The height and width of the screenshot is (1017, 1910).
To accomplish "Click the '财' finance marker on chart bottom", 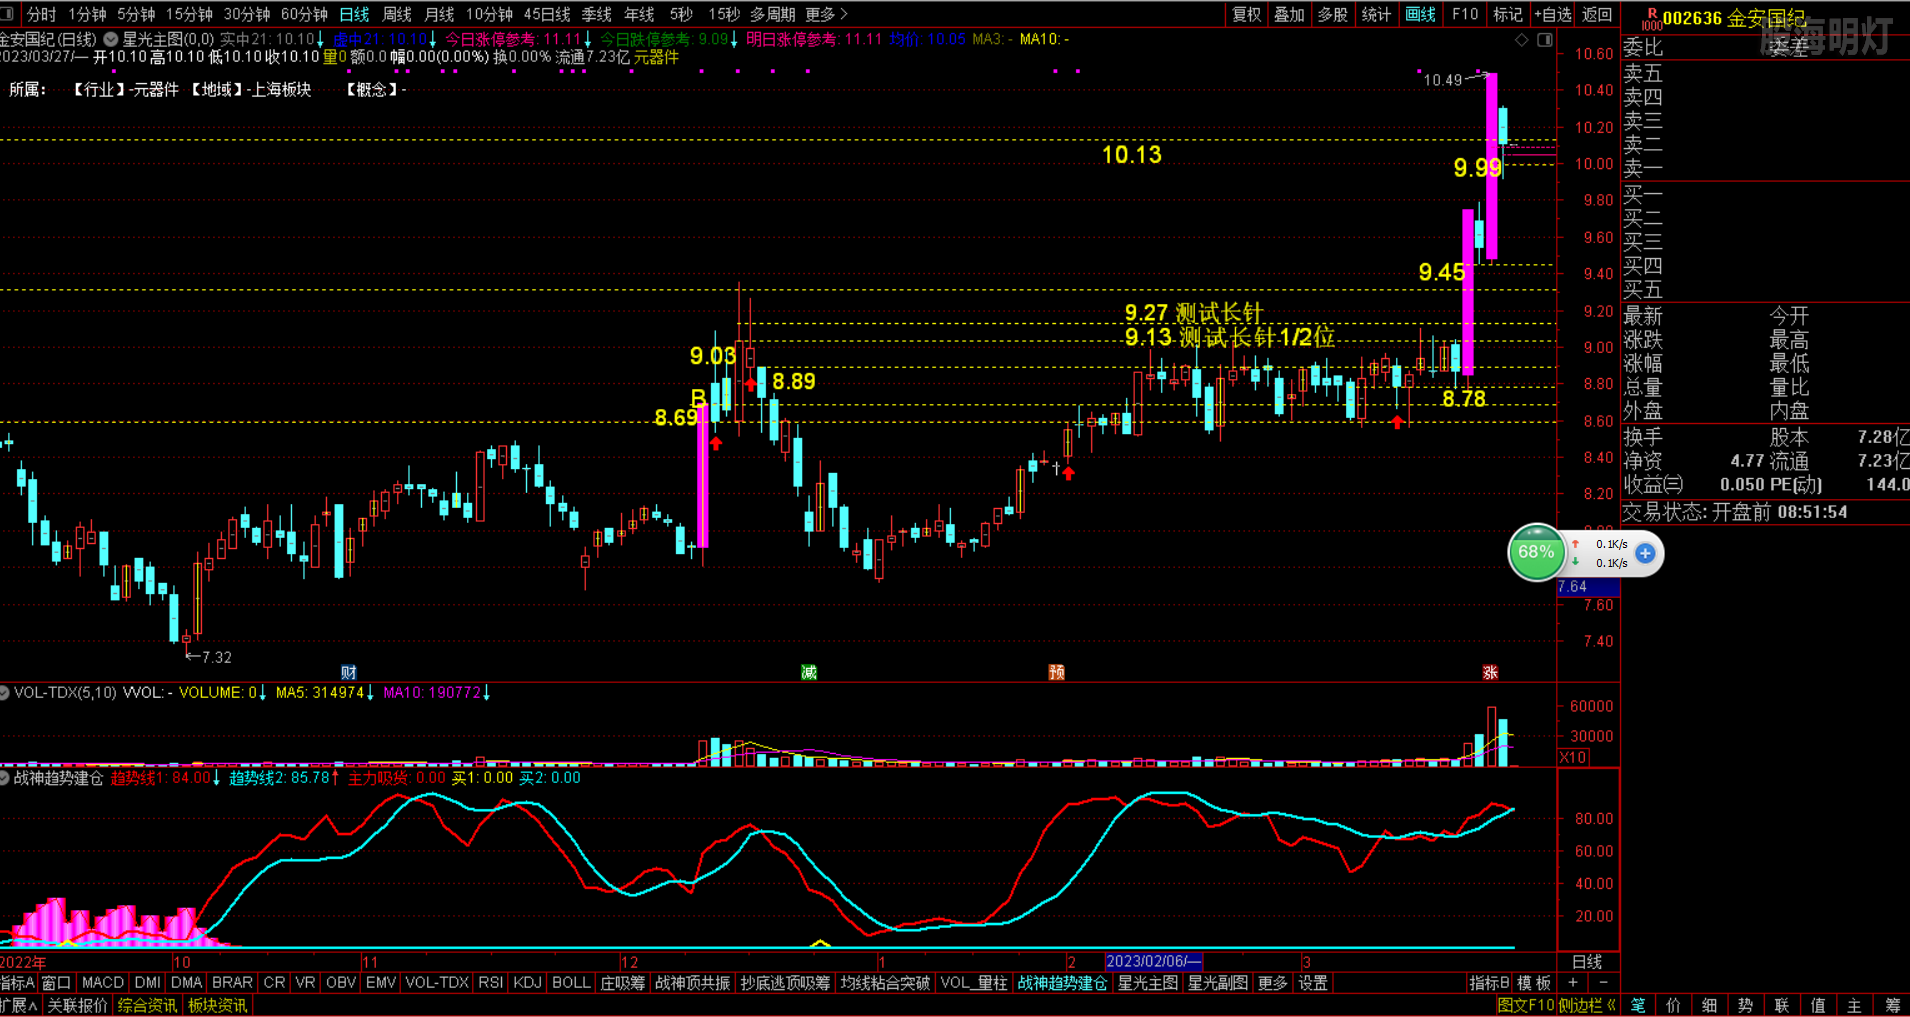I will [x=348, y=673].
